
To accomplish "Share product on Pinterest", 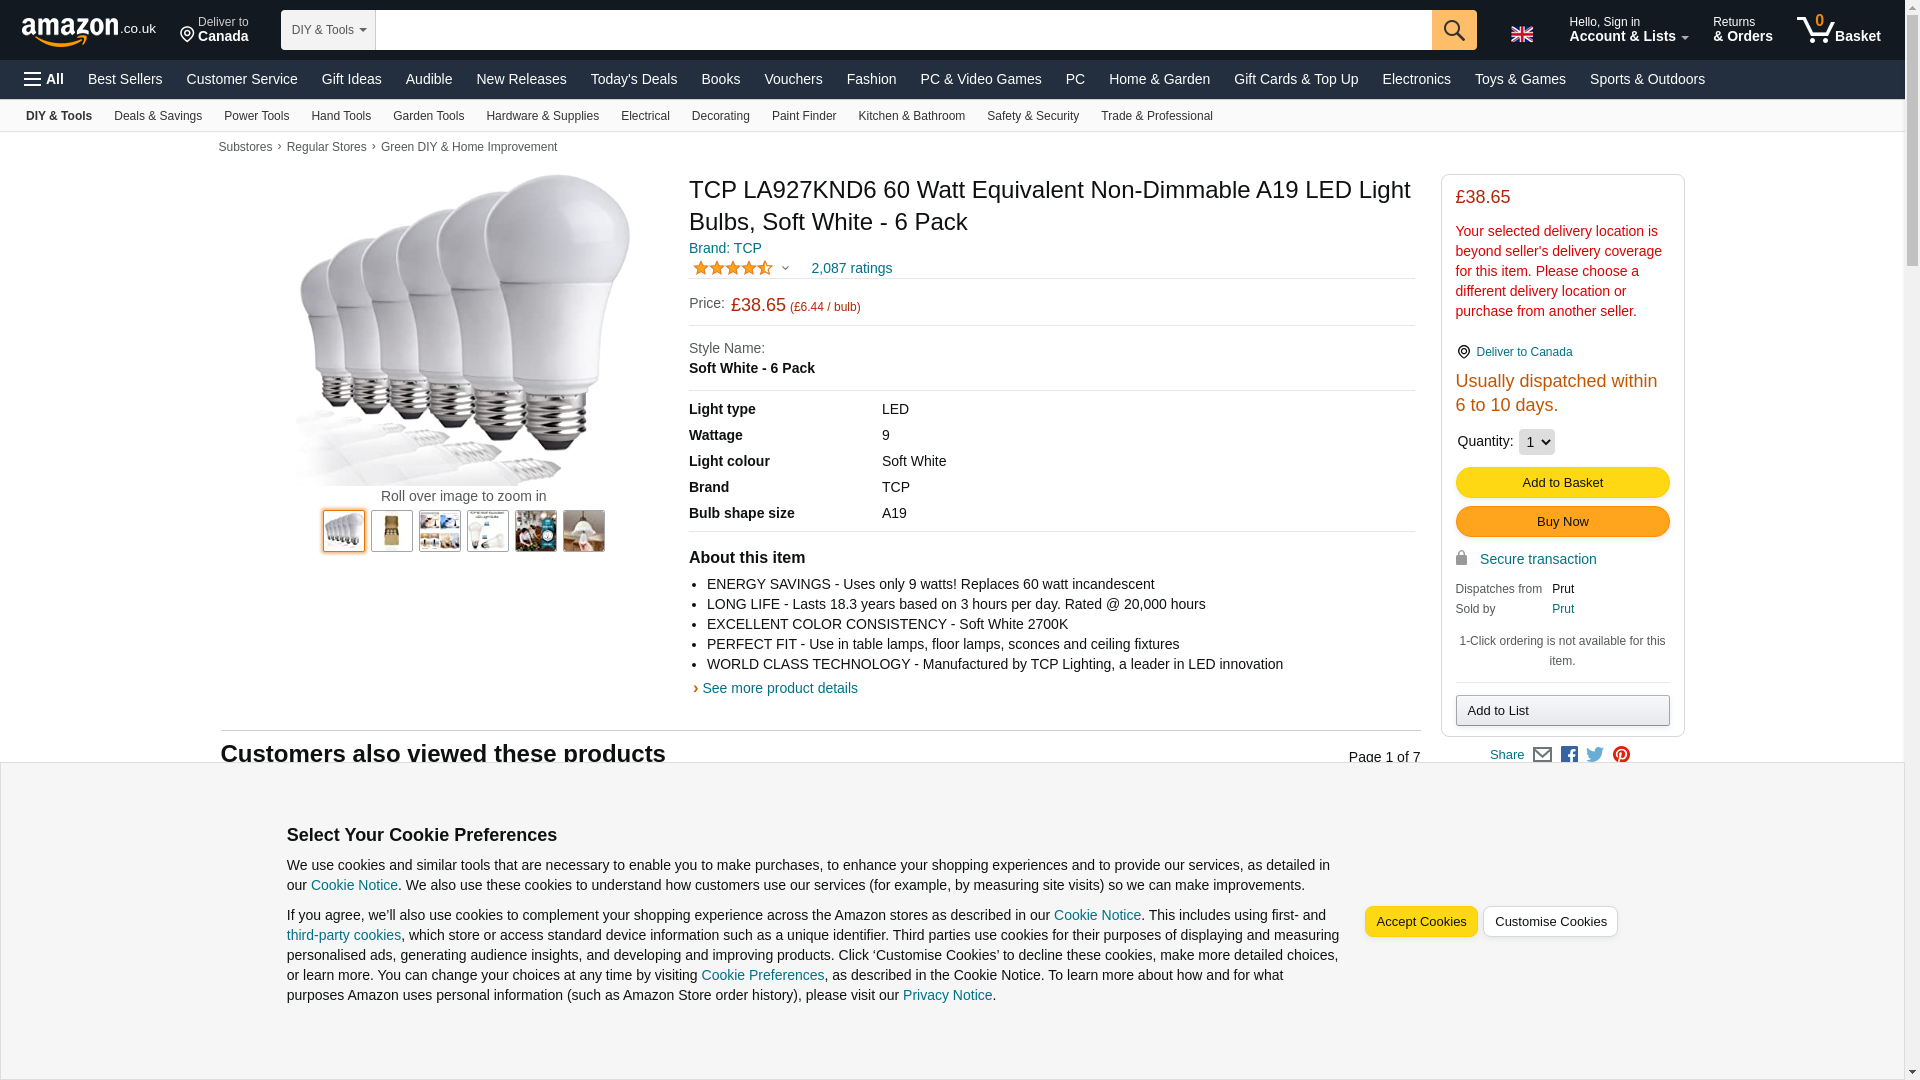I will [1621, 756].
